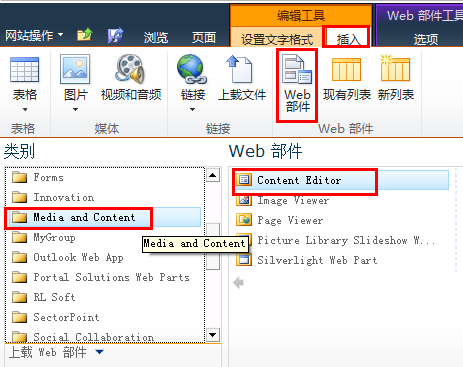
Task: Expand the 上载 Web 部件 dropdown arrow
Action: [x=99, y=352]
